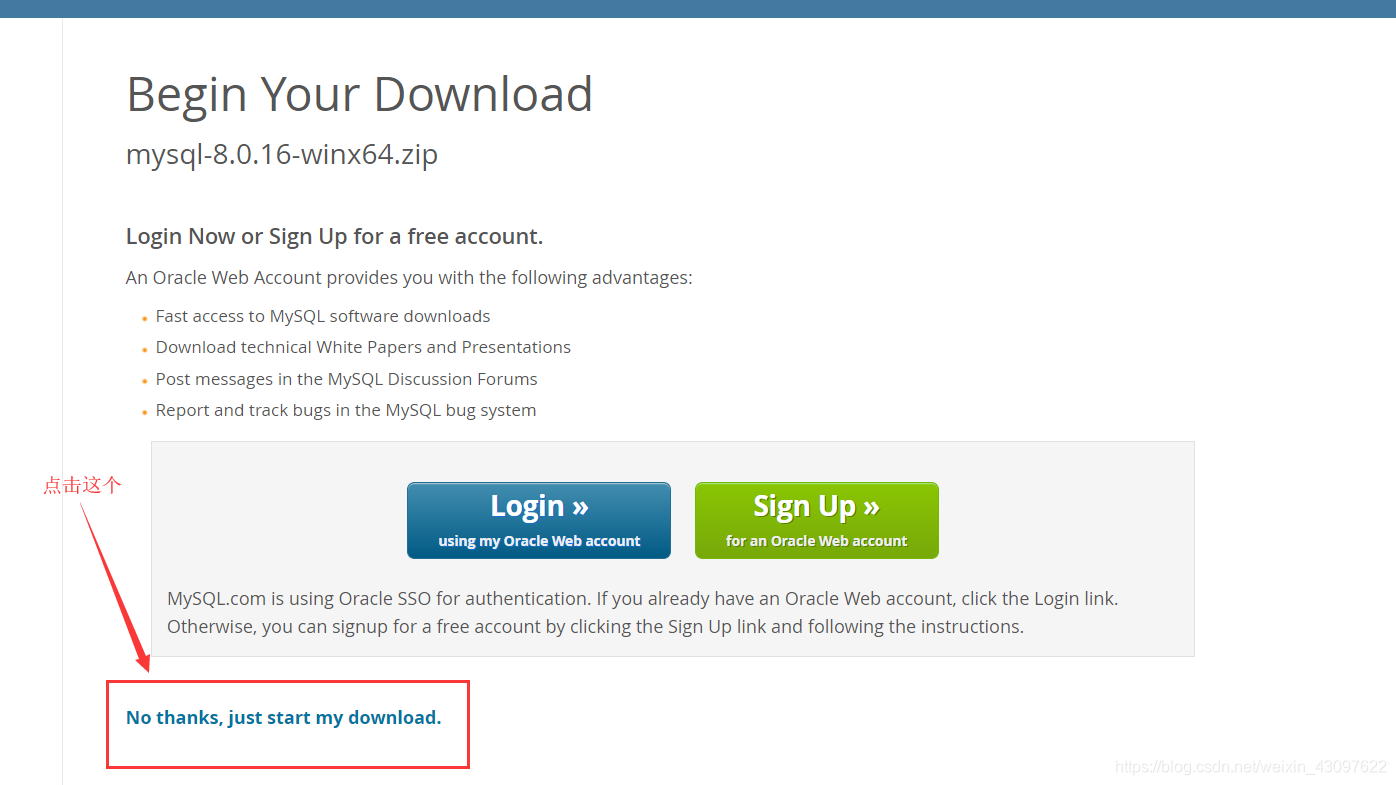Viewport: 1396px width, 785px height.
Task: Click the blue Login button
Action: (538, 520)
